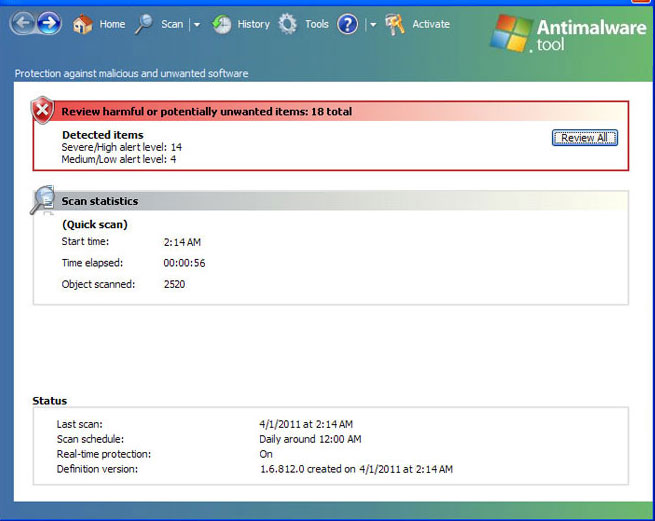Click the 'Start time:' label
This screenshot has height=521, width=655.
85,241
